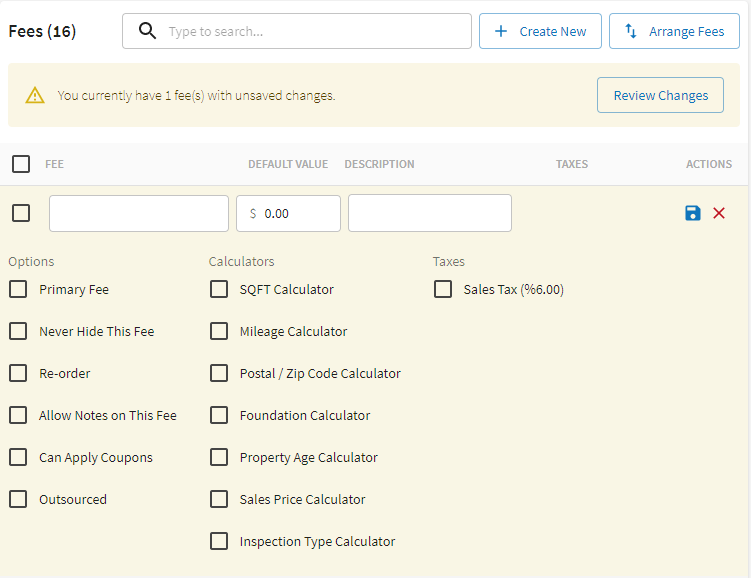Viewport: 751px width, 578px height.
Task: Focus the Type to search field
Action: tap(315, 31)
